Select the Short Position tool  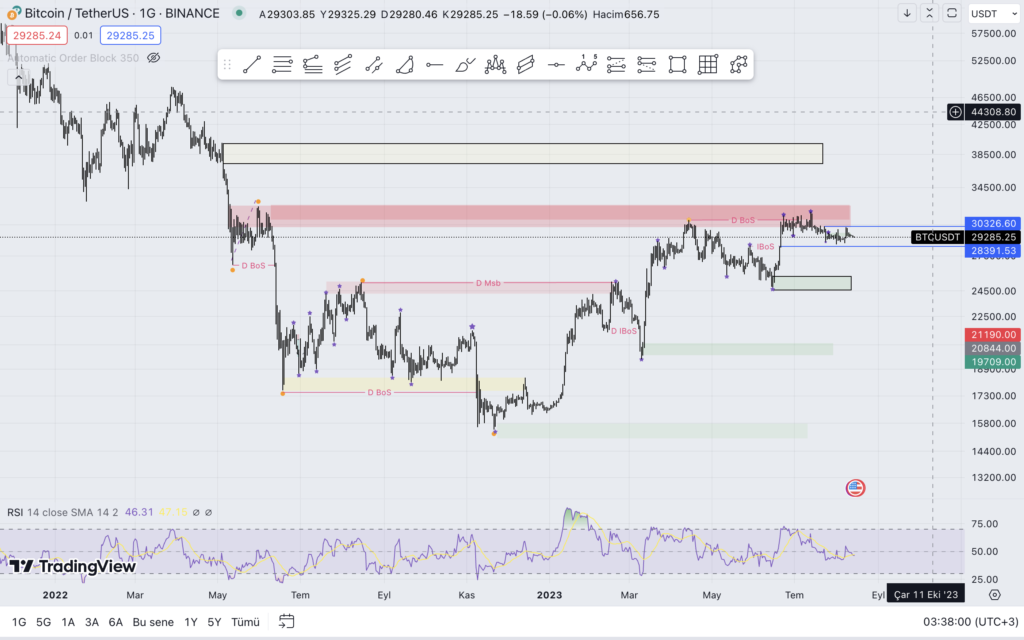(647, 65)
